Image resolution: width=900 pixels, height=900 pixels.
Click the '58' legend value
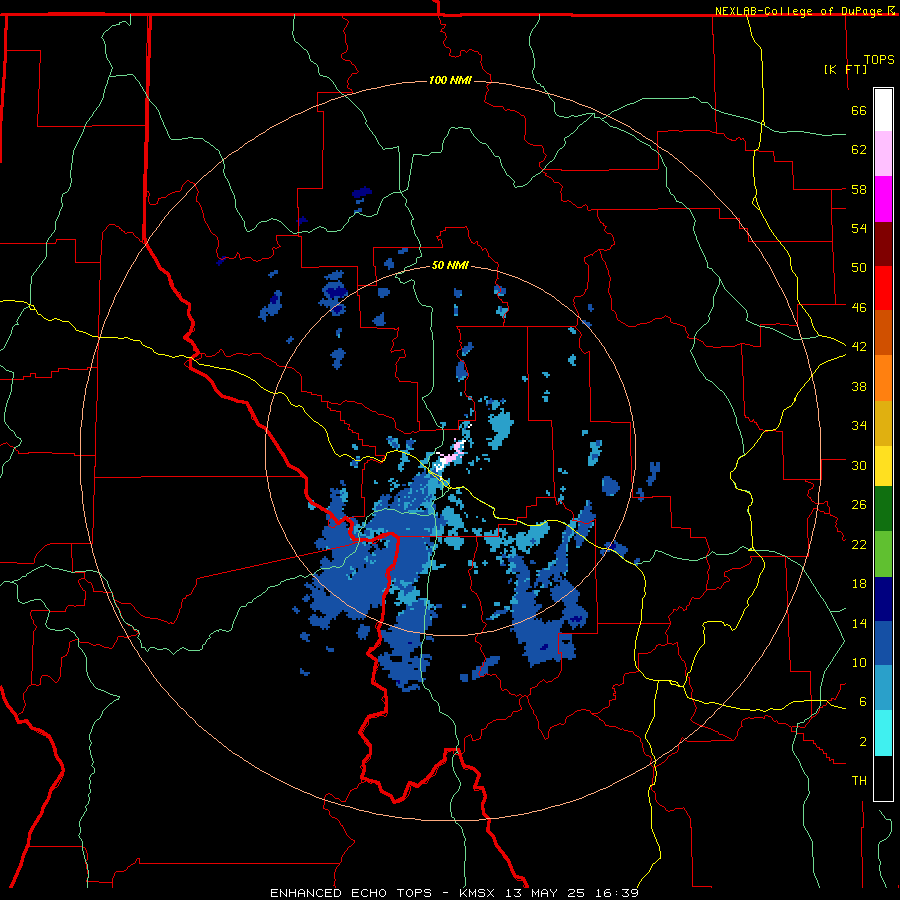(x=859, y=189)
